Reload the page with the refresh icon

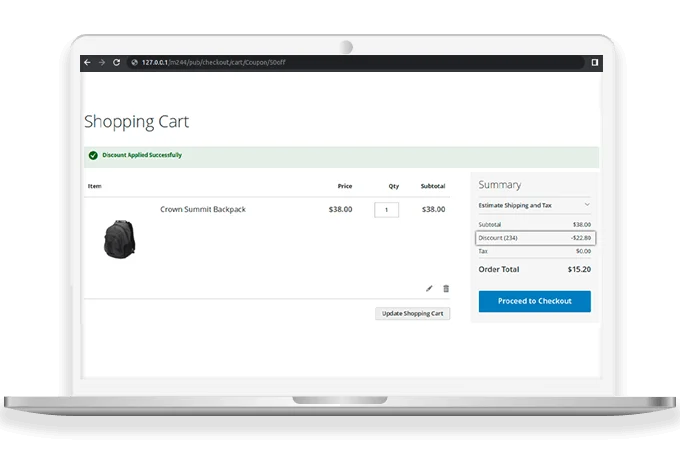tap(116, 62)
